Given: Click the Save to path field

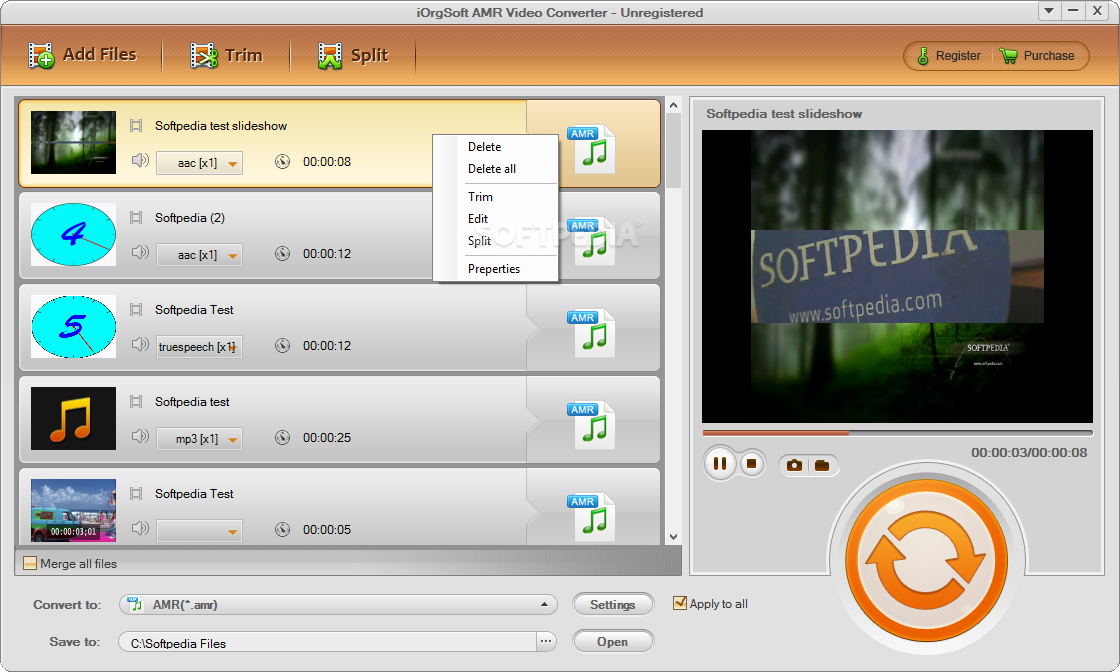Looking at the screenshot, I should (327, 642).
